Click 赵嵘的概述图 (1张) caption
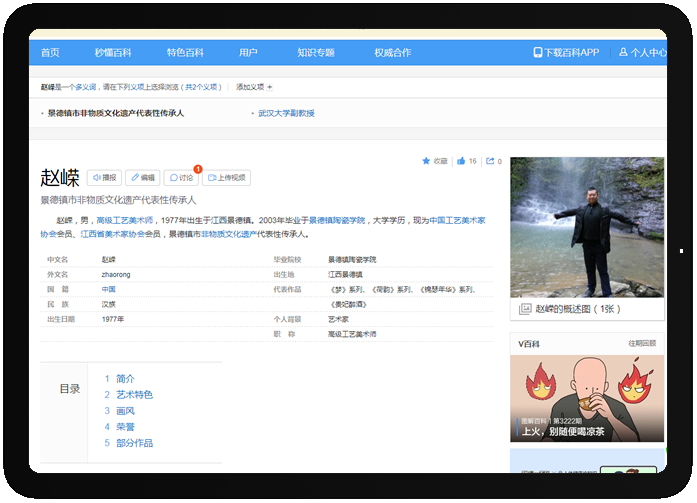The width and height of the screenshot is (697, 503). [x=577, y=309]
